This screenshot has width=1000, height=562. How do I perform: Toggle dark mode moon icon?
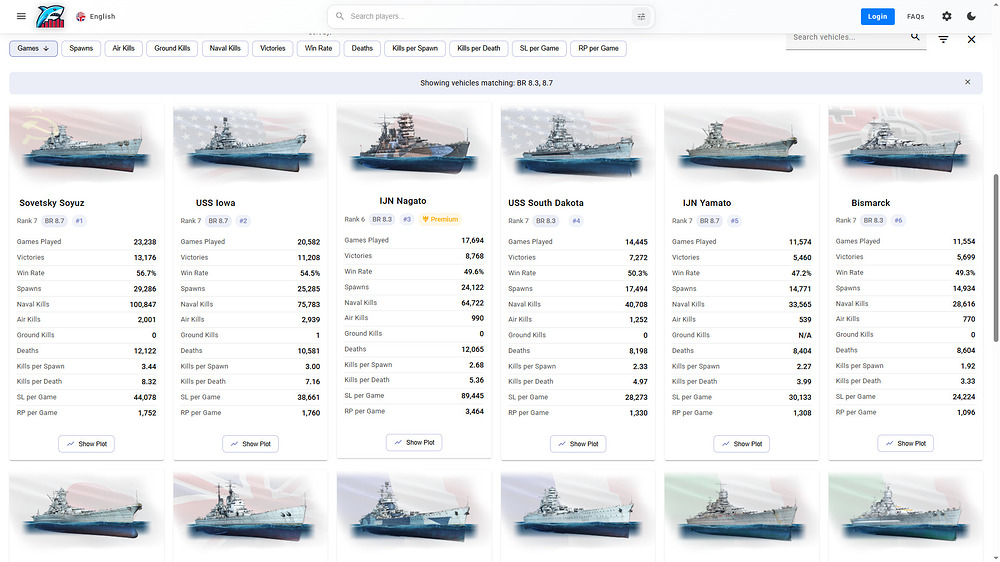click(x=971, y=17)
